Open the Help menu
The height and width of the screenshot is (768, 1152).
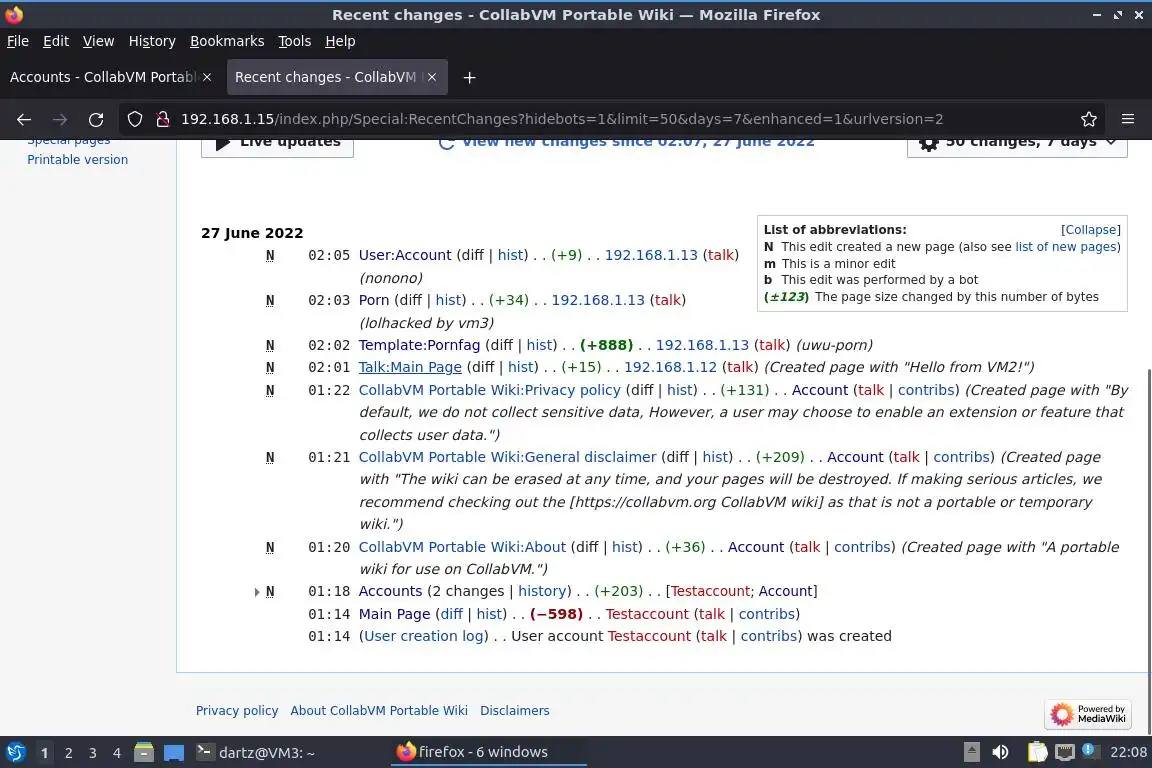tap(340, 41)
